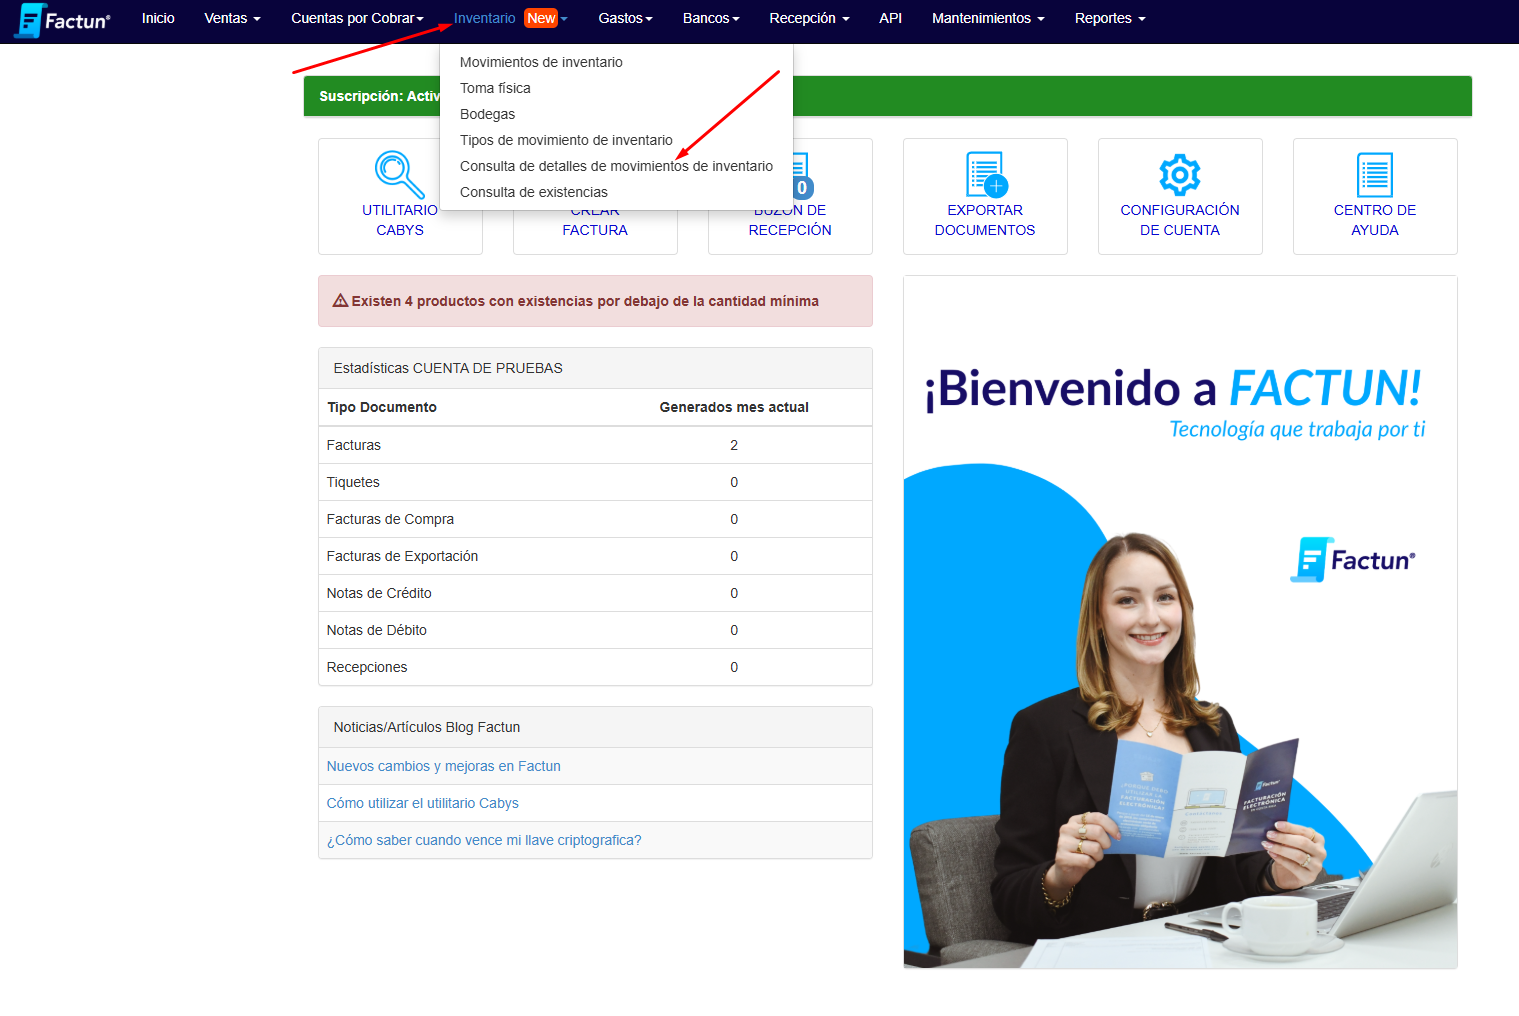Click Estadísticas CUENTA DE PRUEBAS heading
The height and width of the screenshot is (1016, 1519).
[448, 368]
